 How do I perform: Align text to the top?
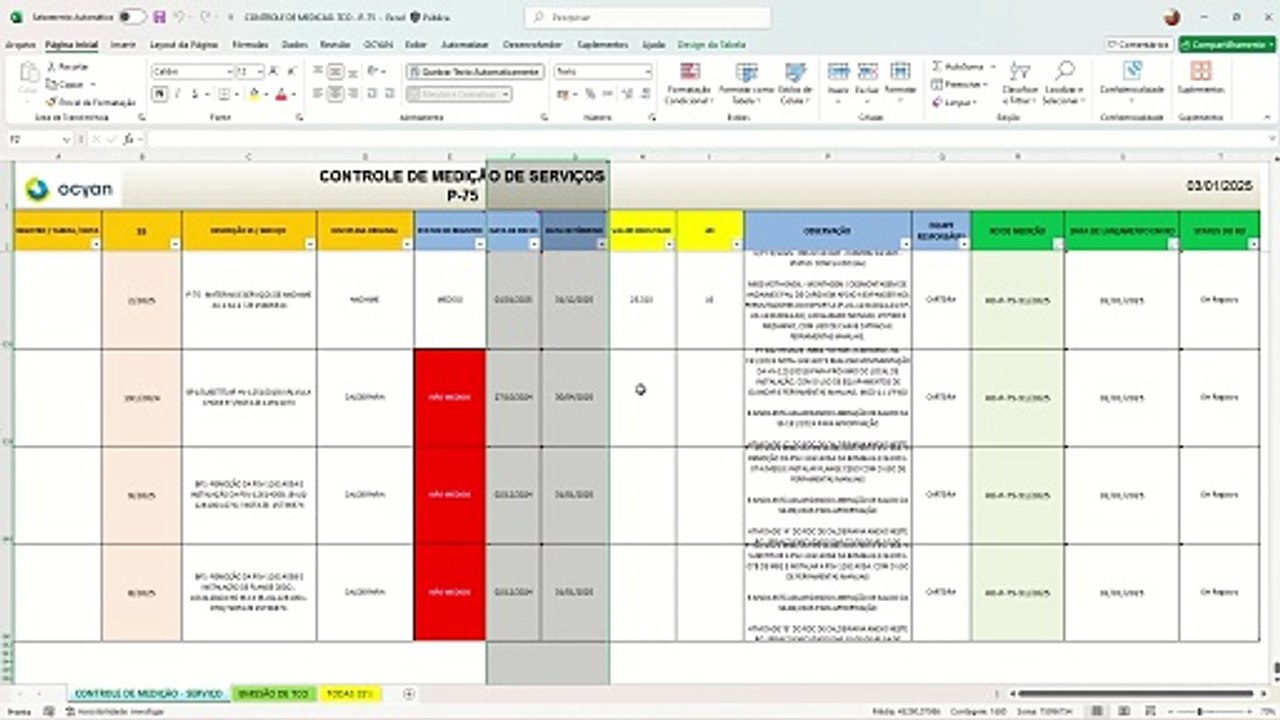pos(318,72)
